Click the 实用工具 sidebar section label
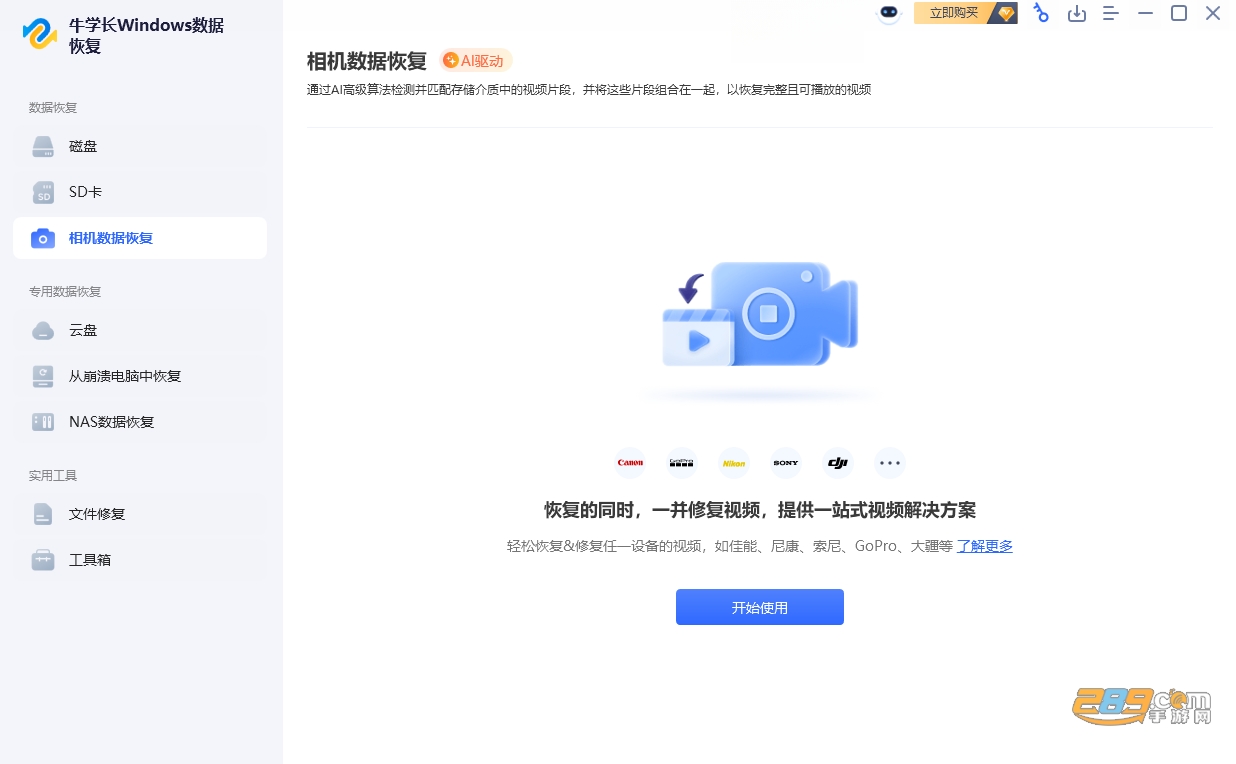 (53, 476)
